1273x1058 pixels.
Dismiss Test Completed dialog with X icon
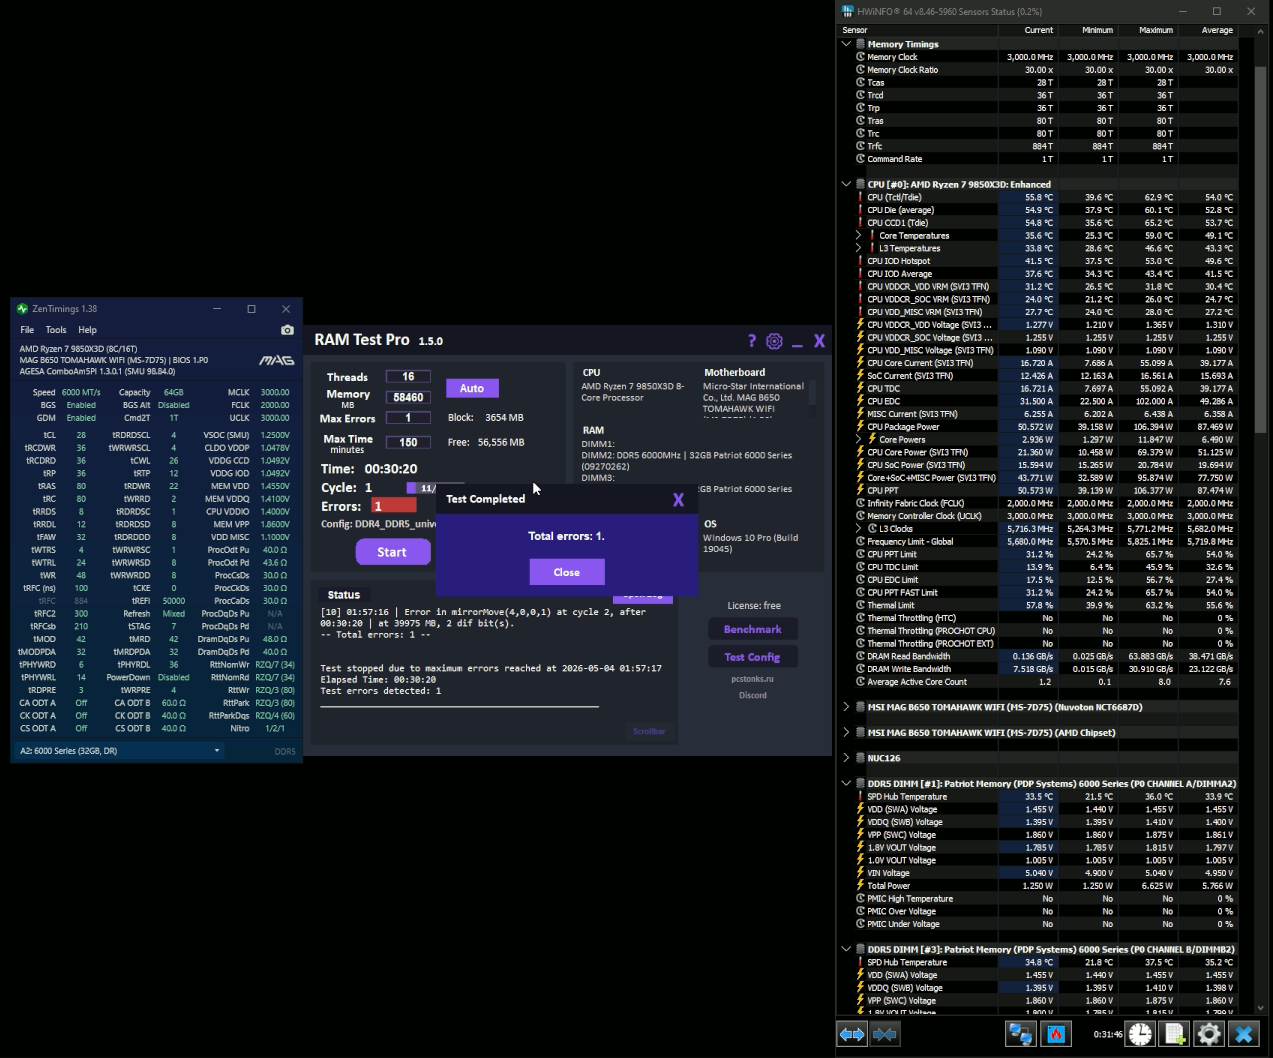point(678,499)
